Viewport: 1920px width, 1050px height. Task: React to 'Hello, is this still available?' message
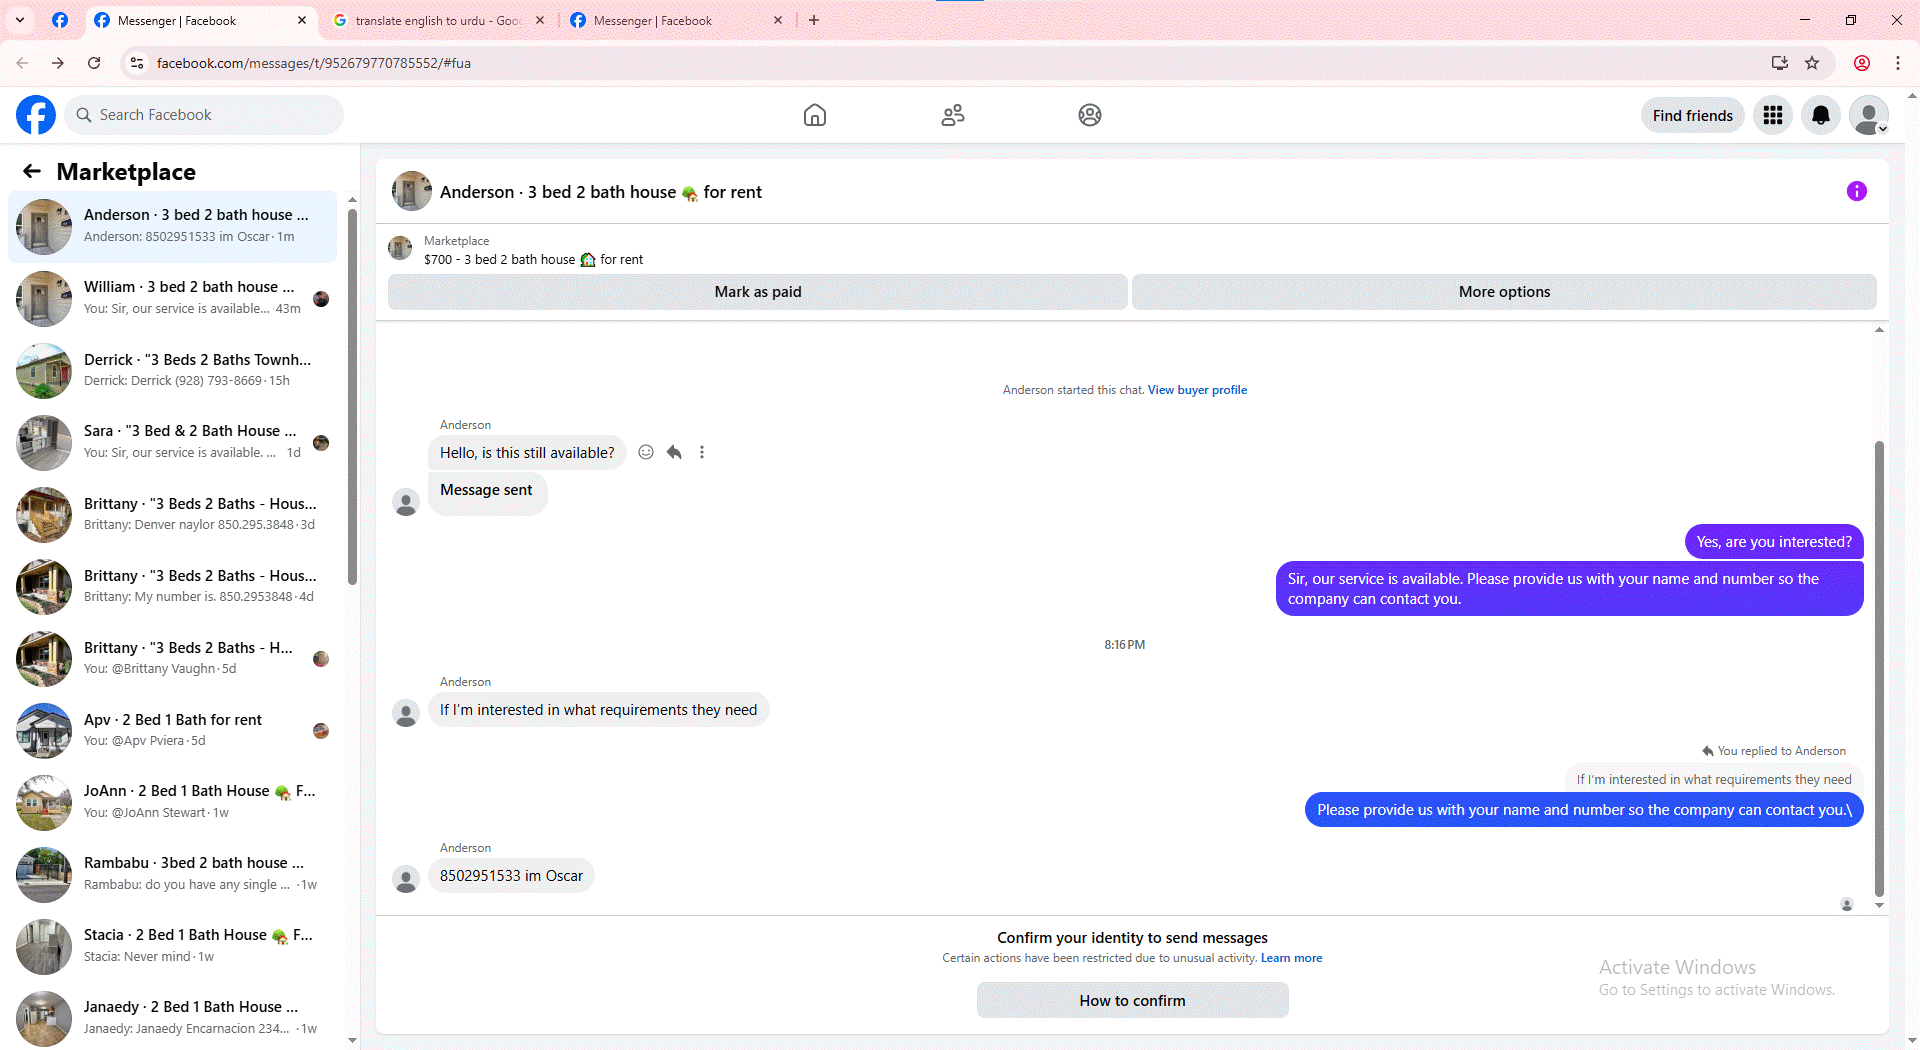[x=646, y=452]
